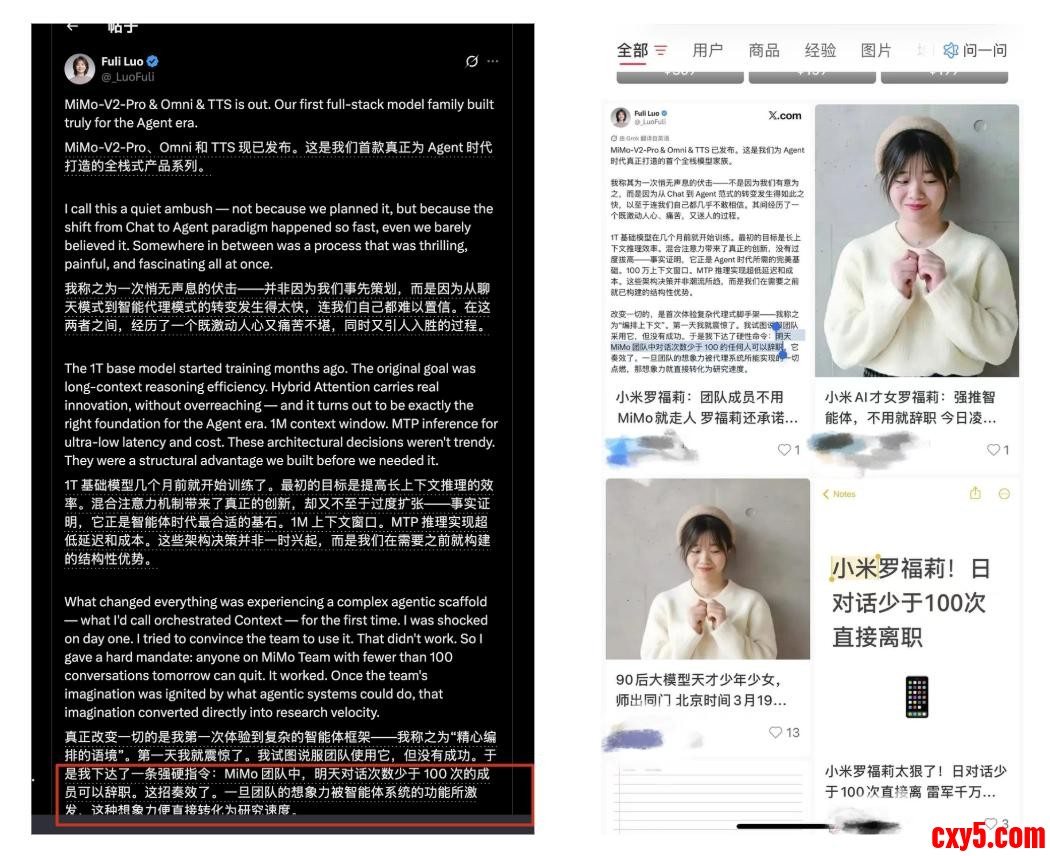Select the 全部 tab
The height and width of the screenshot is (856, 1050).
pyautogui.click(x=632, y=50)
